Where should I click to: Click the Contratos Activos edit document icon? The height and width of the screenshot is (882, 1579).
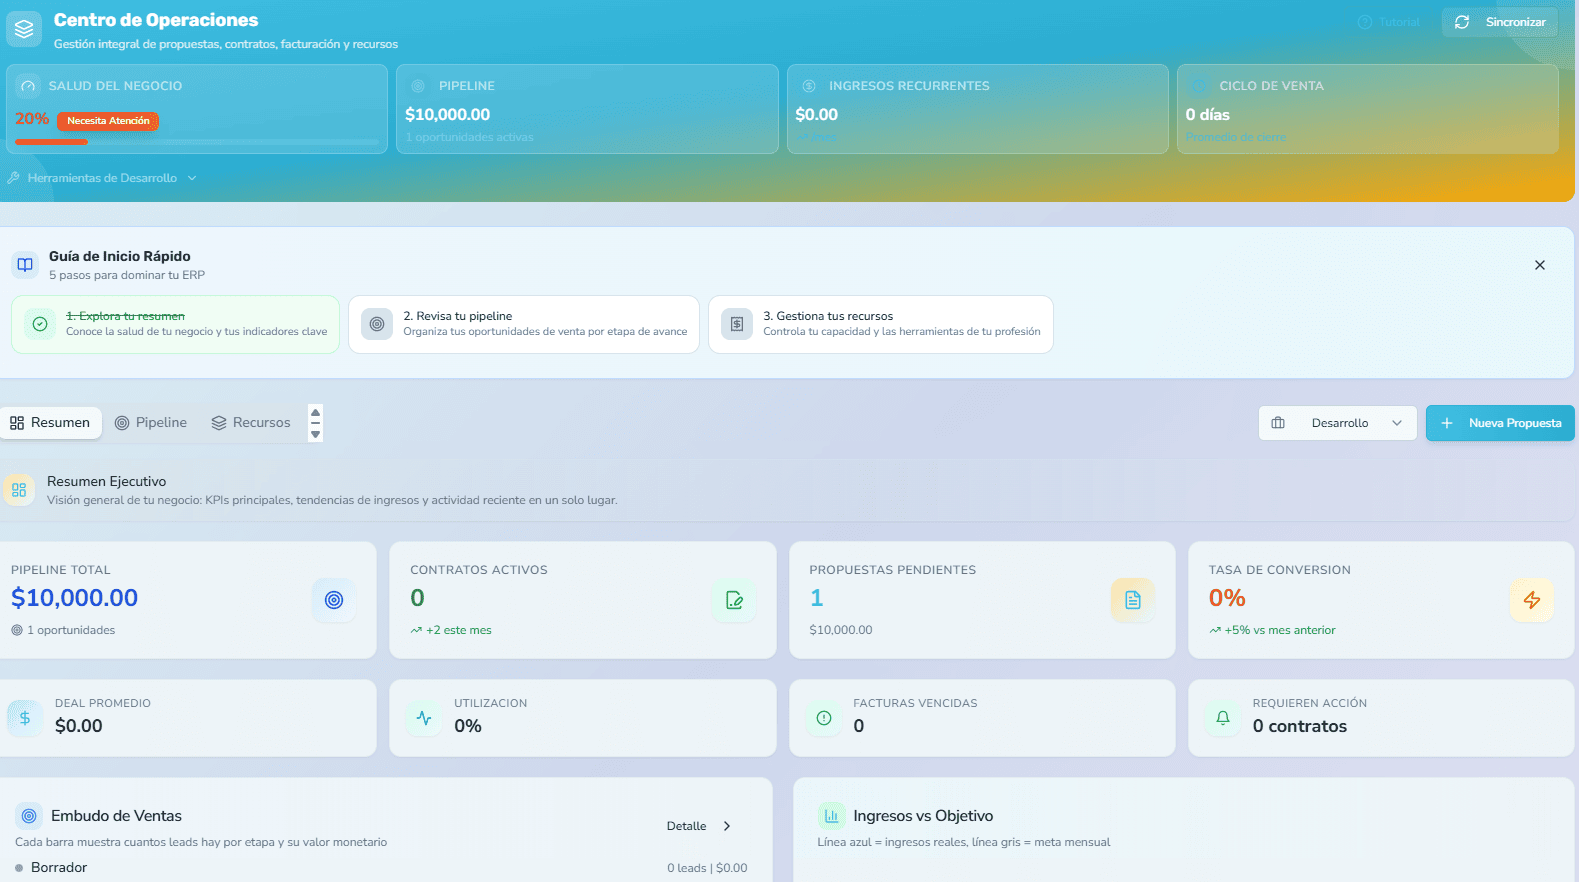[734, 600]
